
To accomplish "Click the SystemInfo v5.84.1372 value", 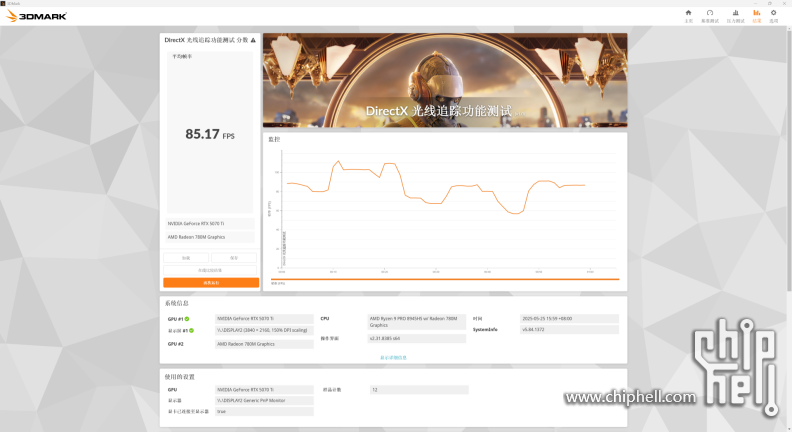I will (569, 329).
